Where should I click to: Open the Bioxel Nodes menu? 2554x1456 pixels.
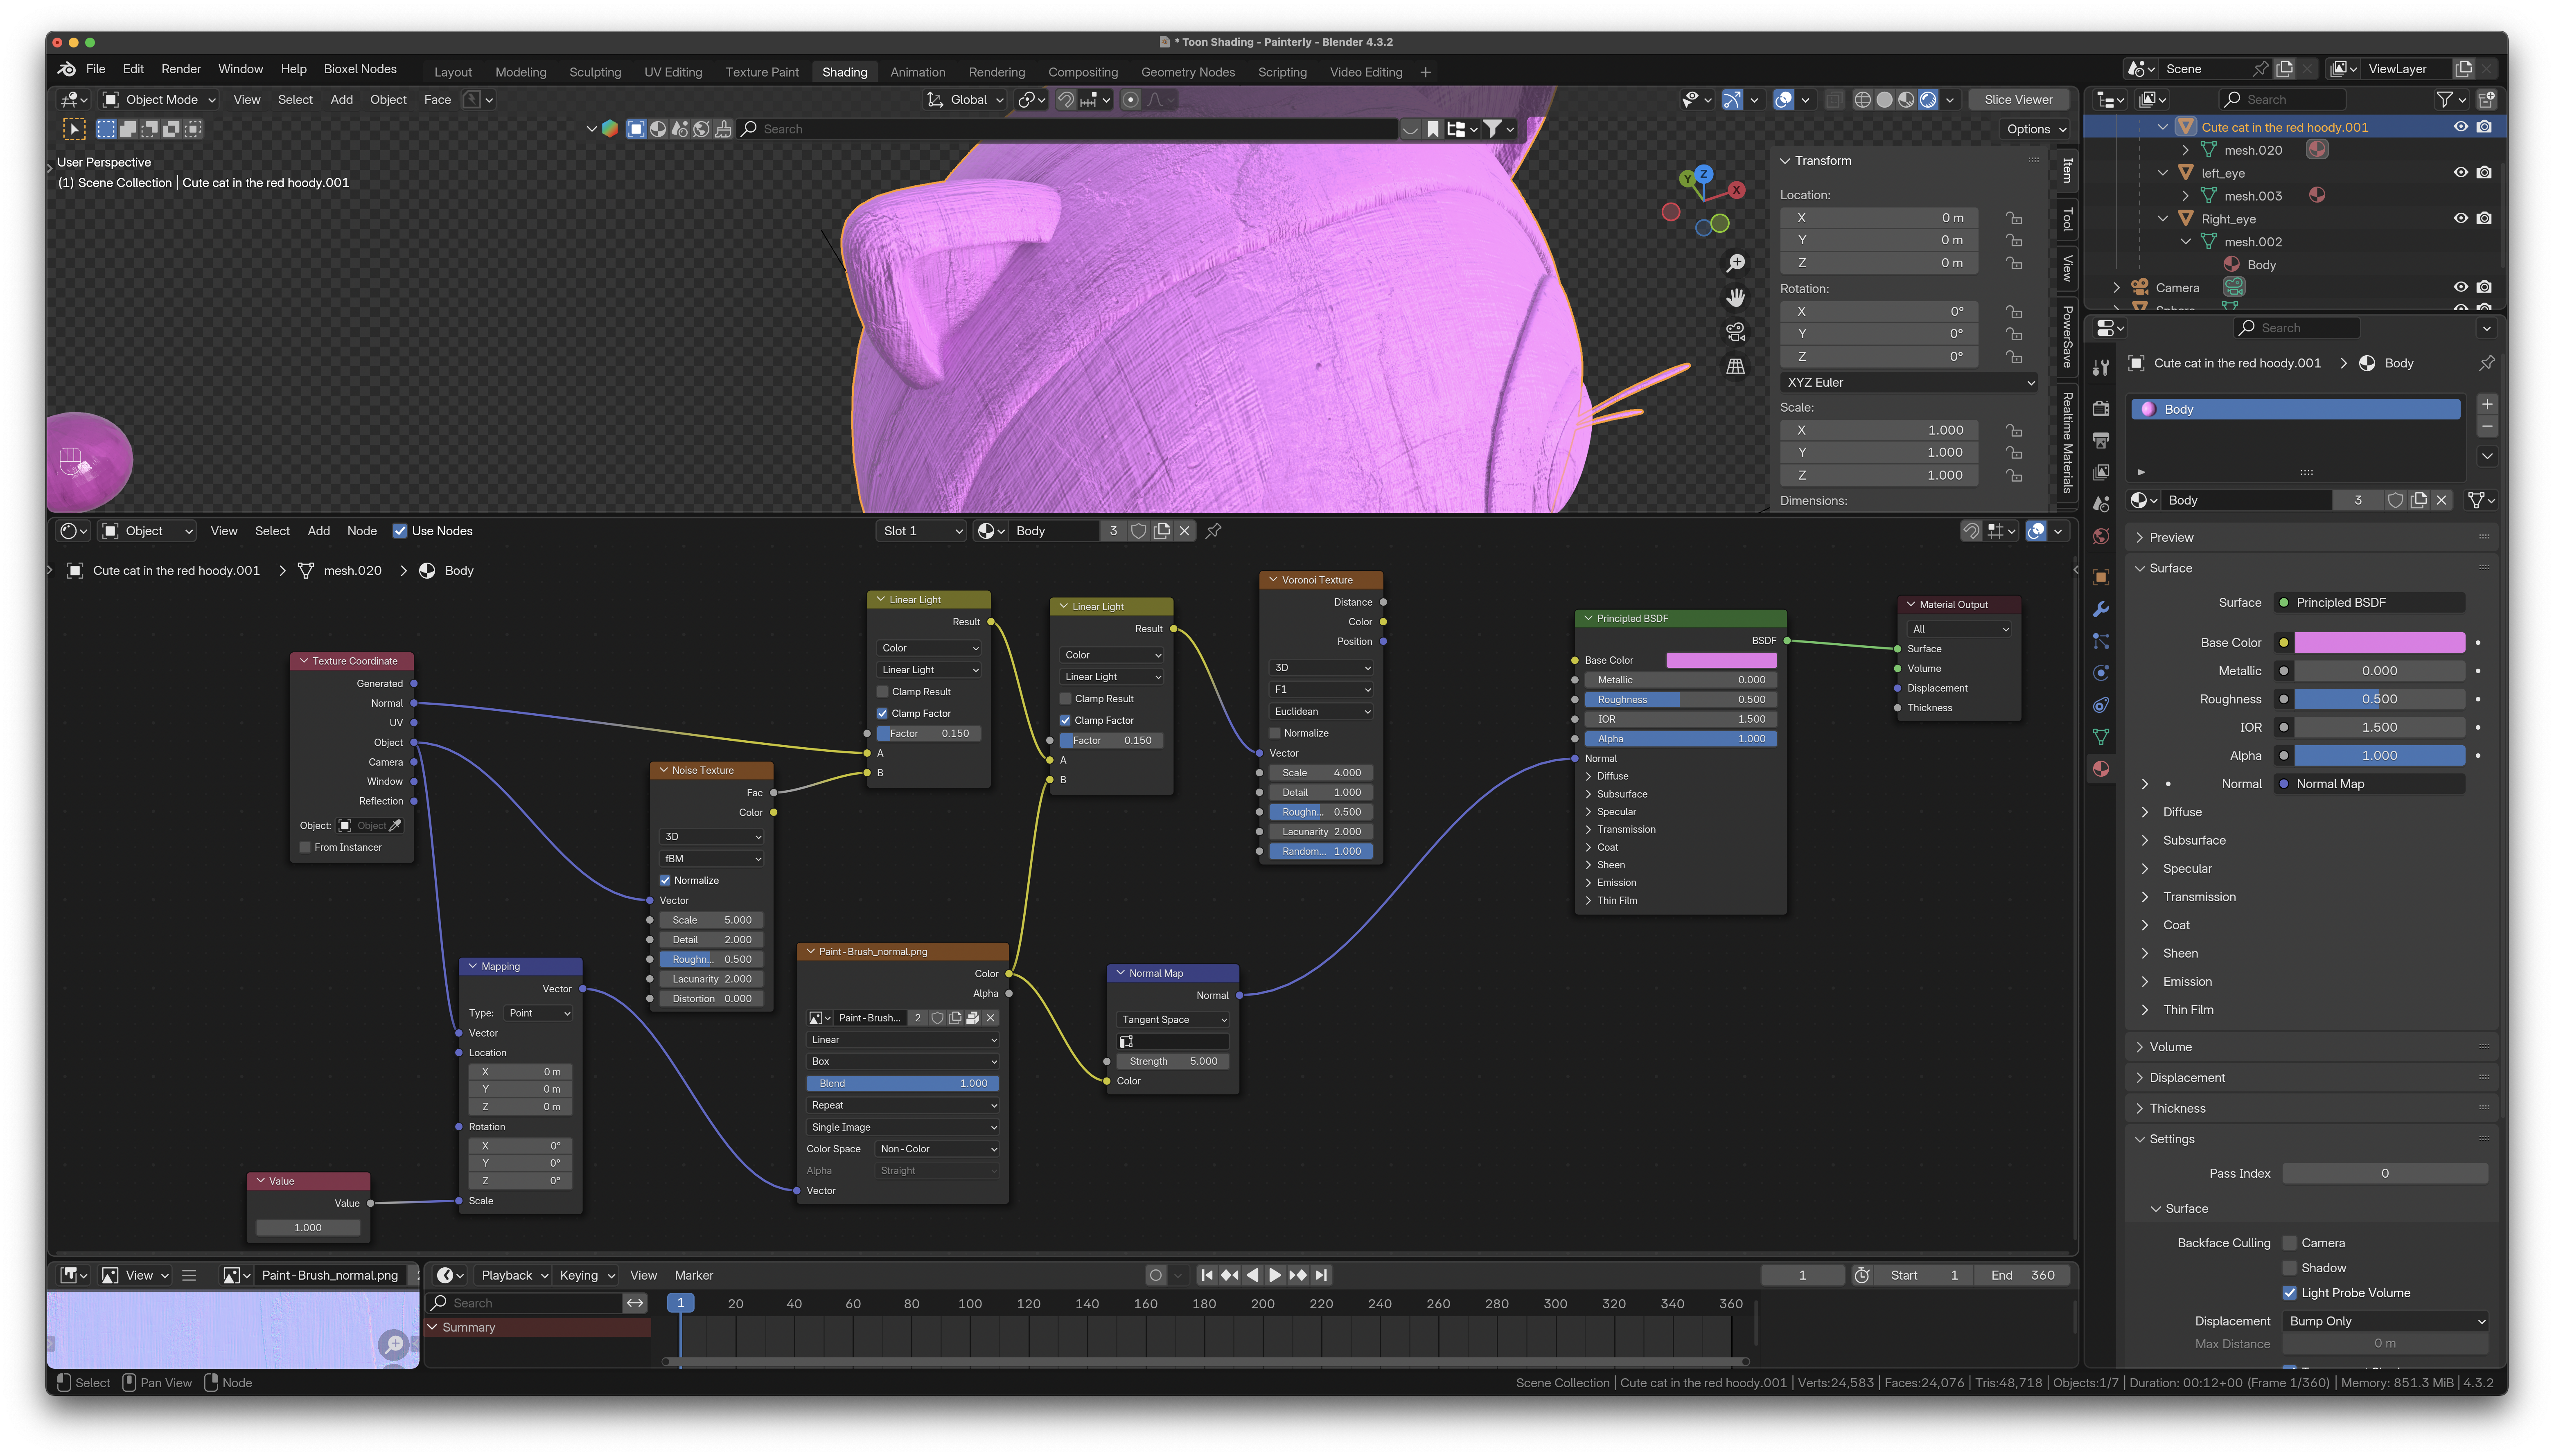(360, 69)
